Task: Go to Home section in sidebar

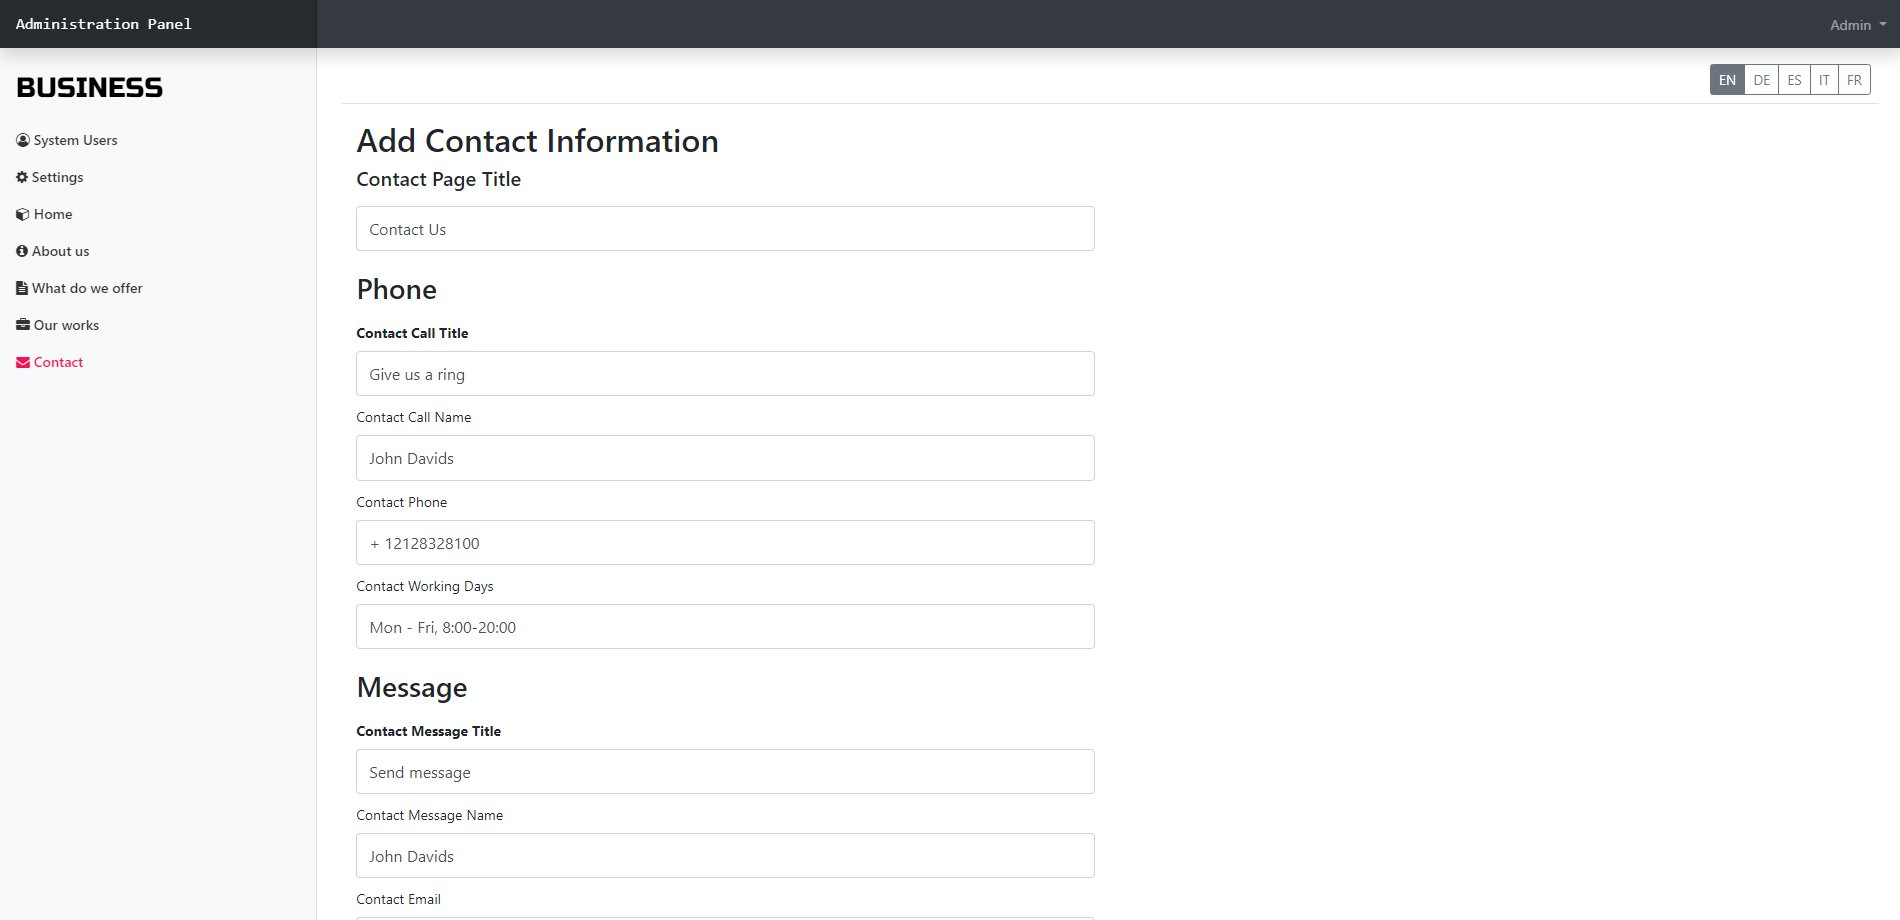Action: pos(44,214)
